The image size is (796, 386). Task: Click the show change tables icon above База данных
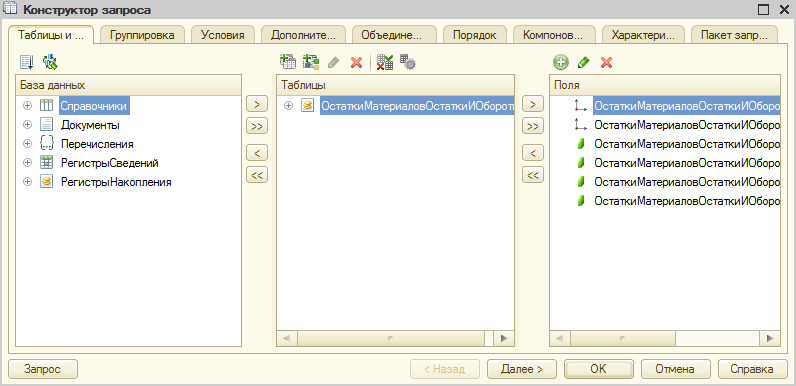click(26, 62)
